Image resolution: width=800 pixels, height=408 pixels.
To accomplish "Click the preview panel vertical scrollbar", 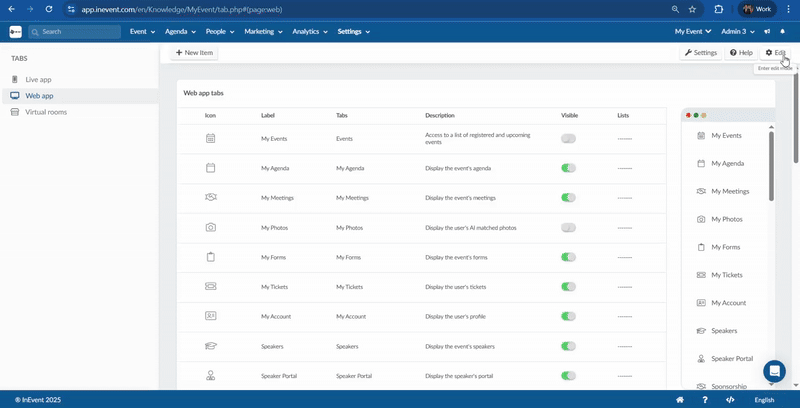I will click(x=771, y=166).
